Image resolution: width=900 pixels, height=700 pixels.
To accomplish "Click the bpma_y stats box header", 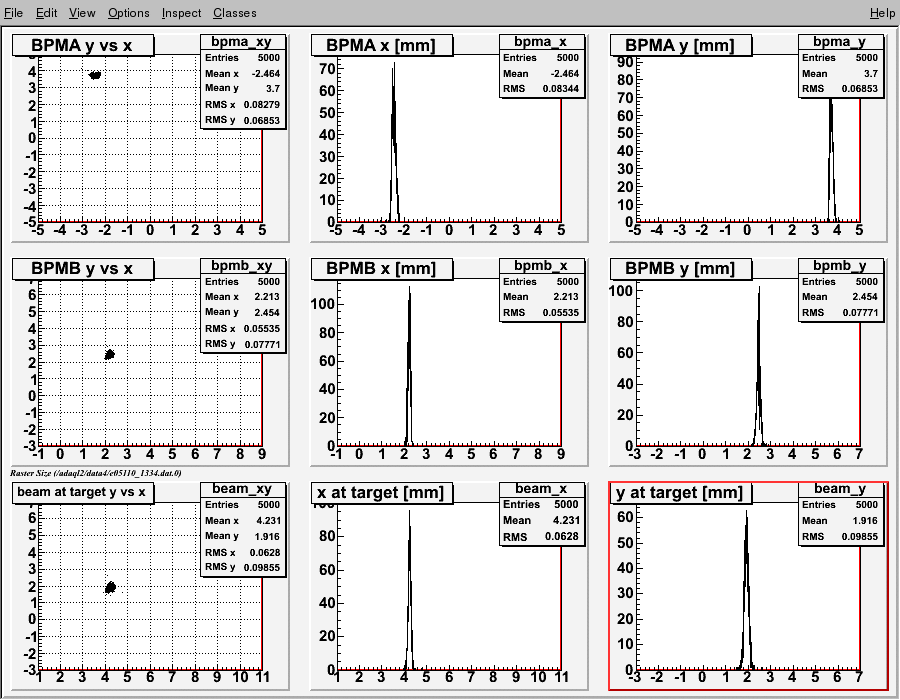I will point(840,42).
